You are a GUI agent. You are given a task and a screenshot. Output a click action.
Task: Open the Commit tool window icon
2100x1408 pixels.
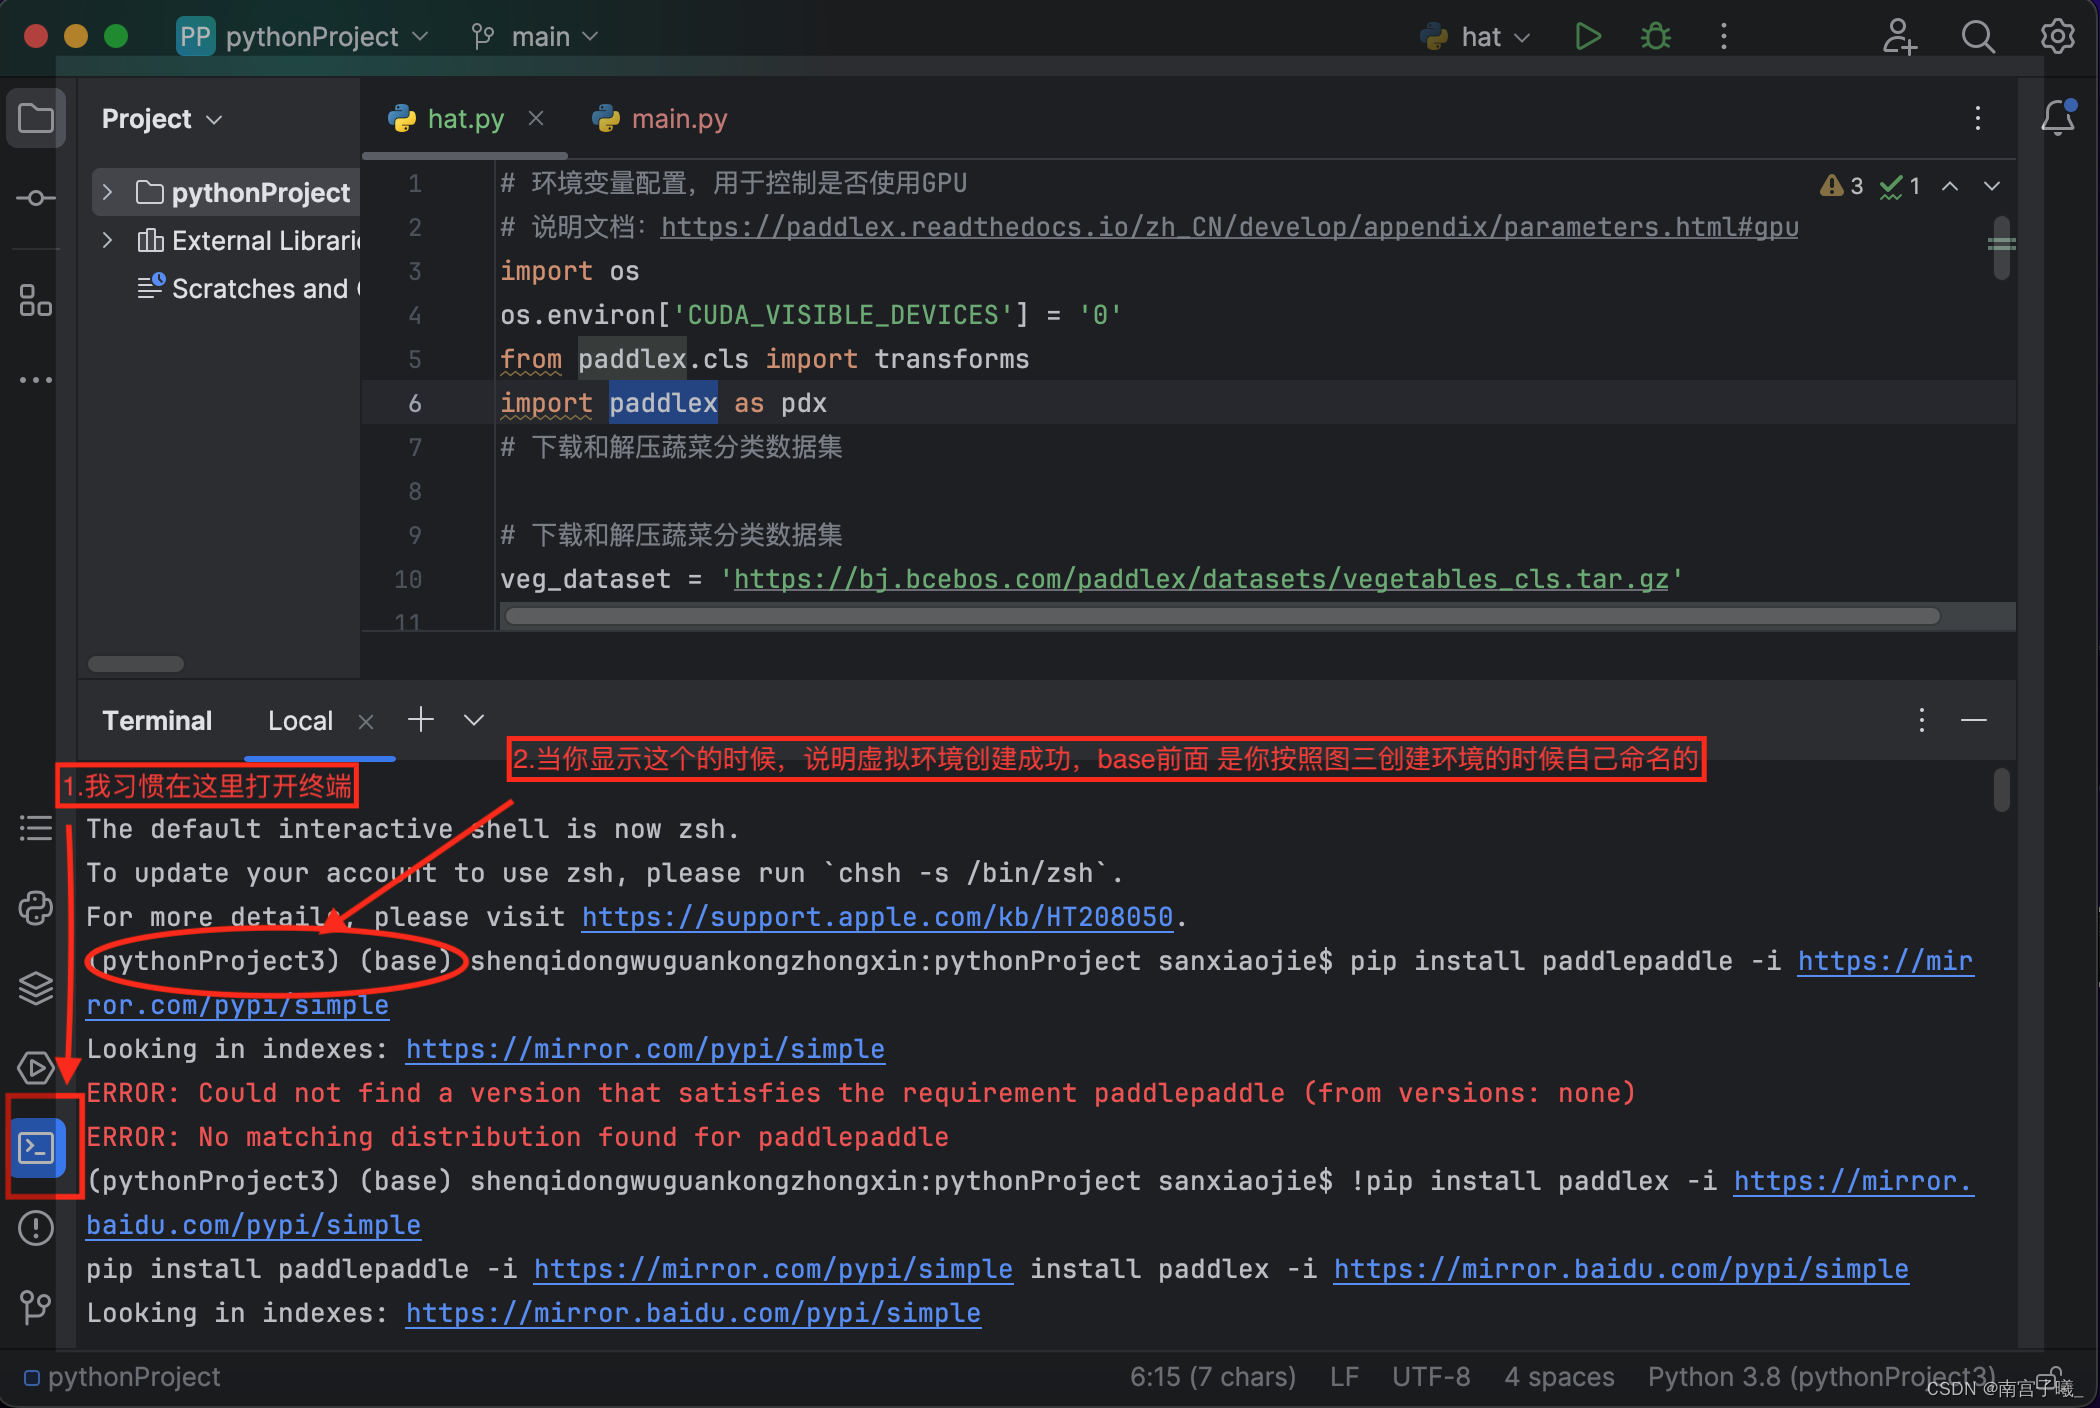click(36, 198)
